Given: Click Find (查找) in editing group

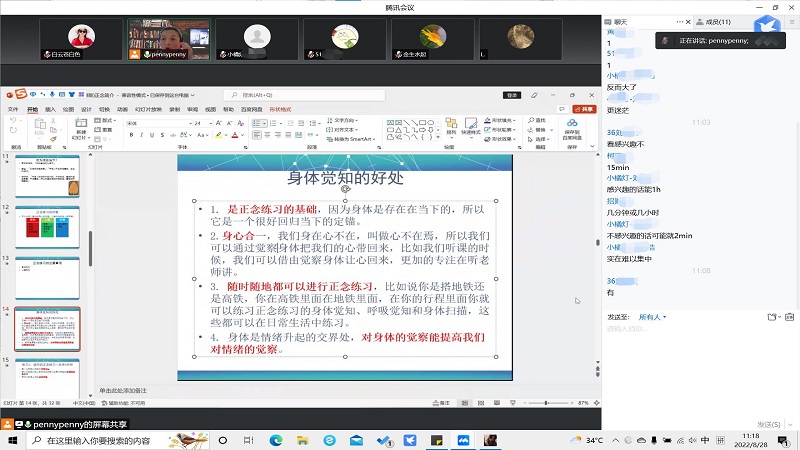Looking at the screenshot, I should 537,120.
